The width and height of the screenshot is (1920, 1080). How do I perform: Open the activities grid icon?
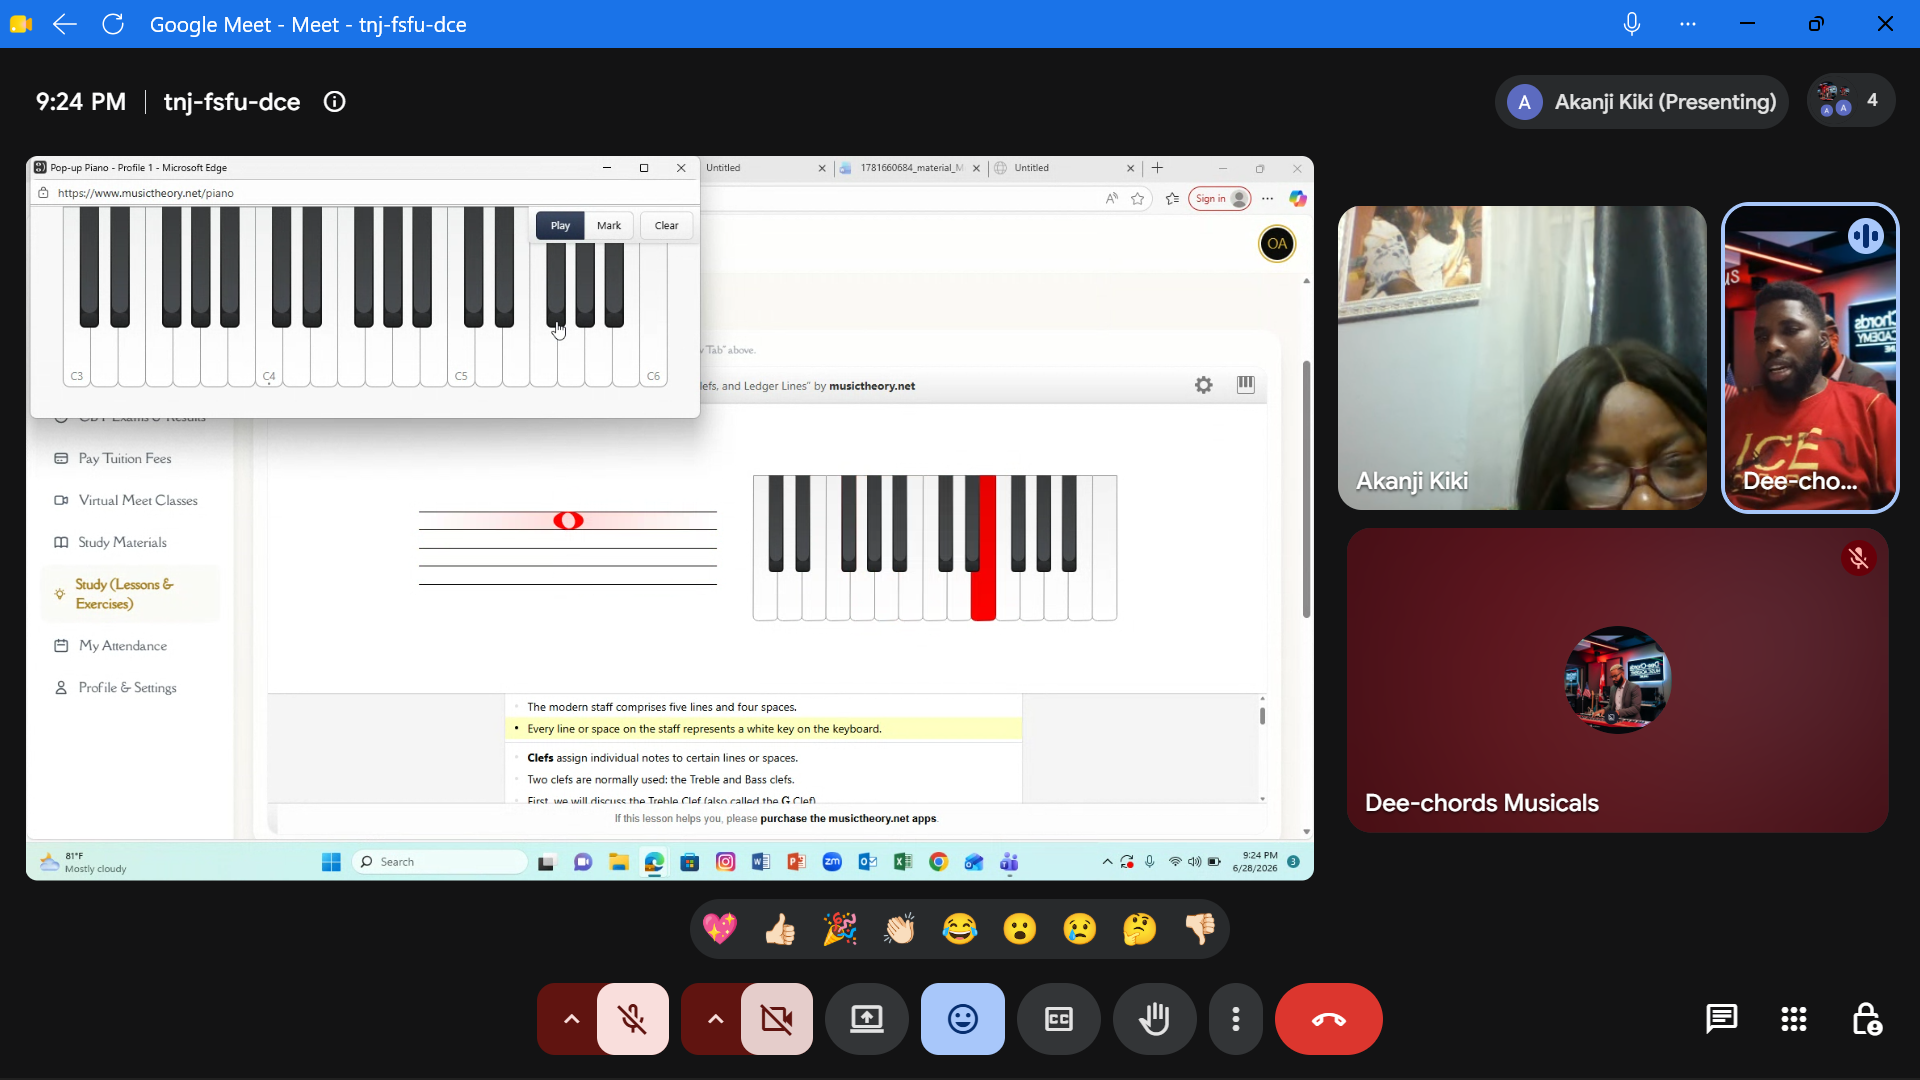tap(1794, 1019)
